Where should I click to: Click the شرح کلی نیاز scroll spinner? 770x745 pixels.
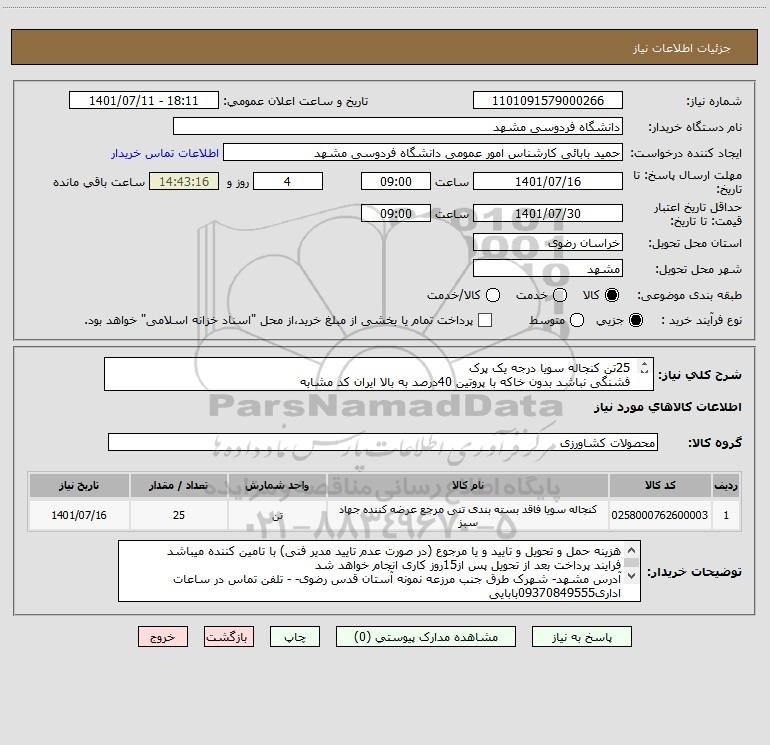click(x=644, y=367)
